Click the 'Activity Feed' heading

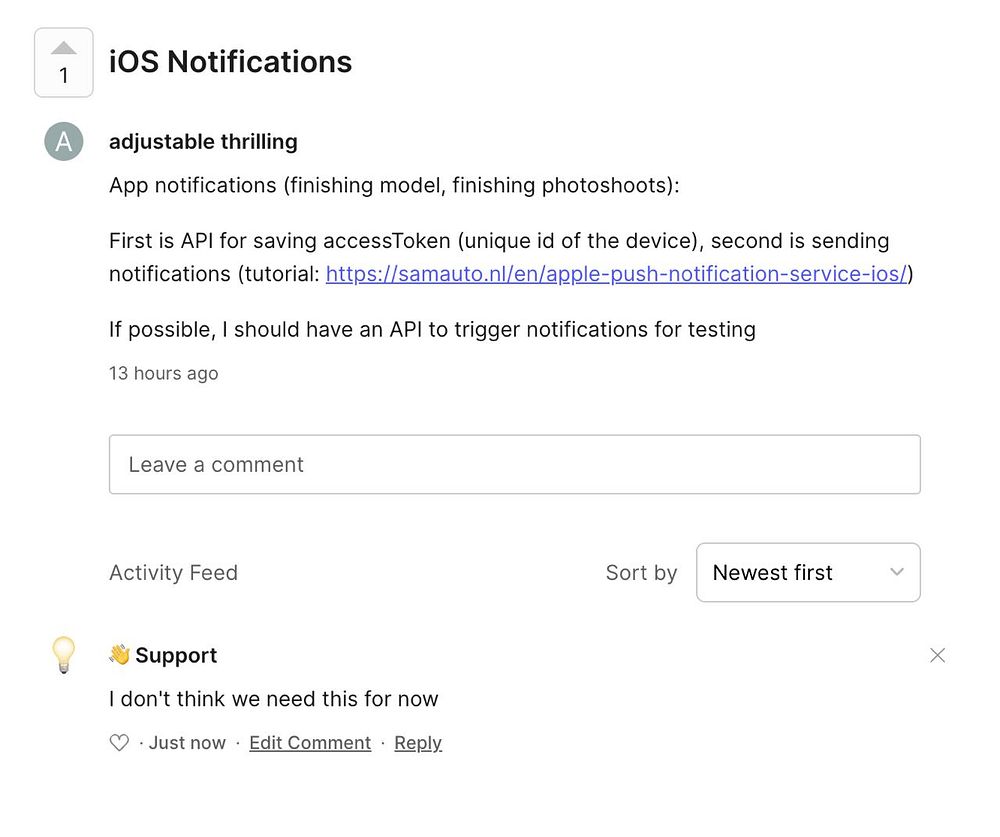pyautogui.click(x=173, y=573)
